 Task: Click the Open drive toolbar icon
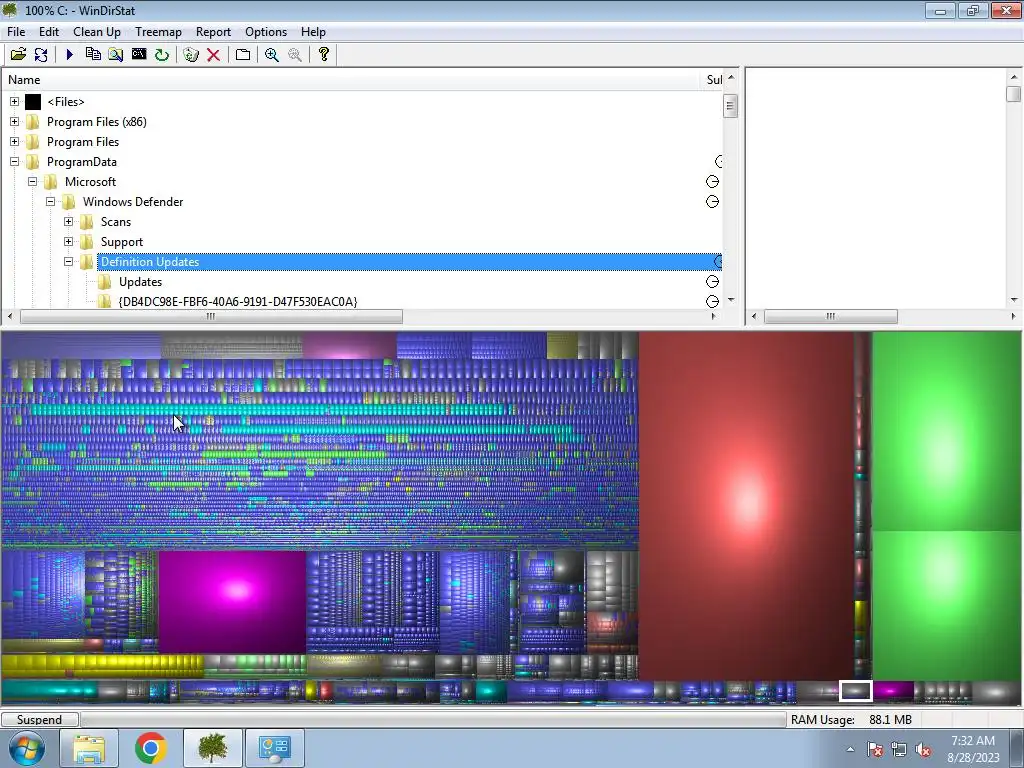[x=18, y=54]
